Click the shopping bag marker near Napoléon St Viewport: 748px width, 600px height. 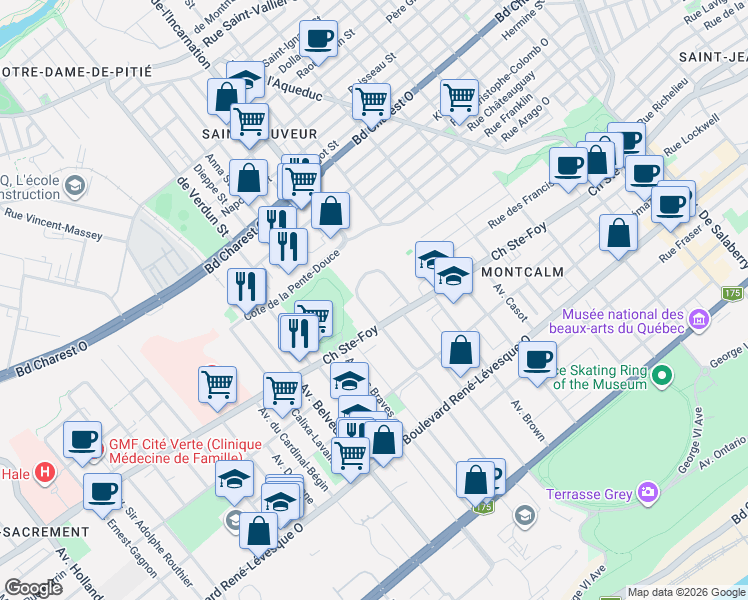tap(249, 181)
